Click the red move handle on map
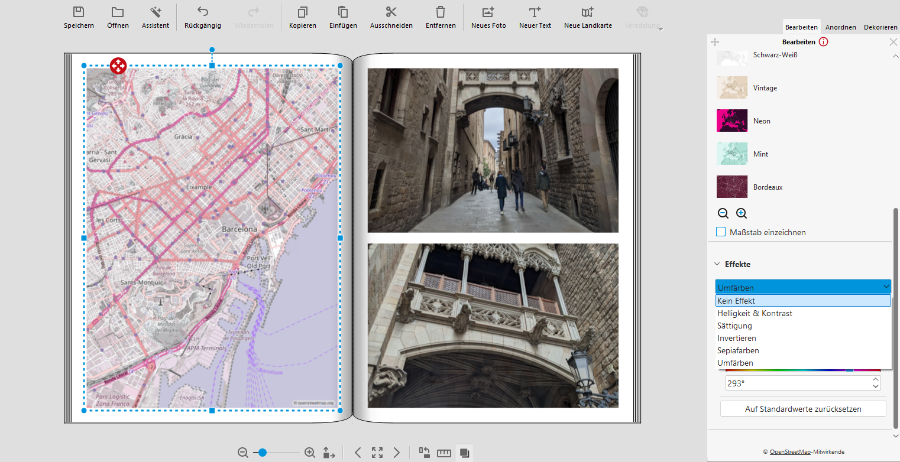900x462 pixels. (x=118, y=66)
